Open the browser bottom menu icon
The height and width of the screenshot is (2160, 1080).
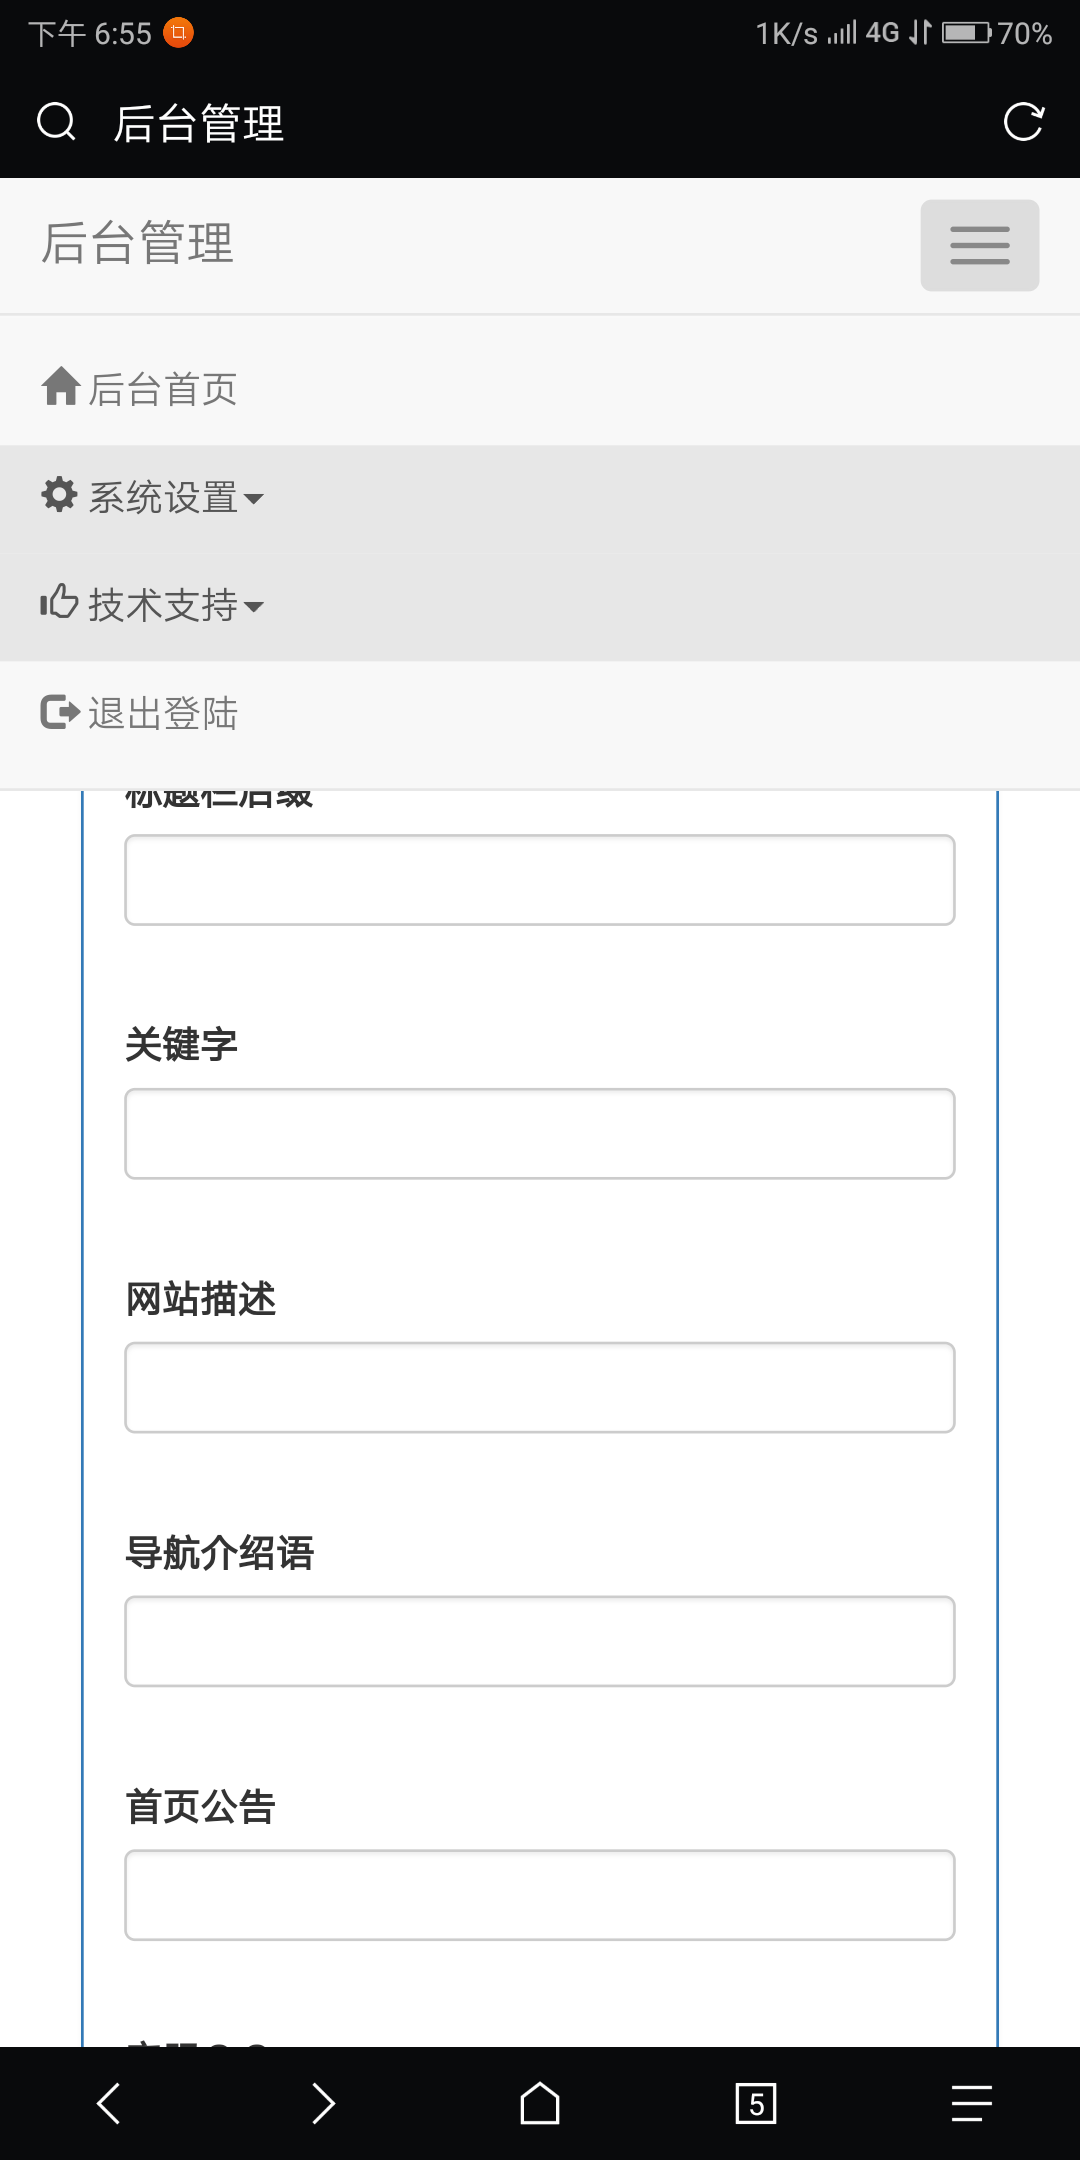point(971,2103)
